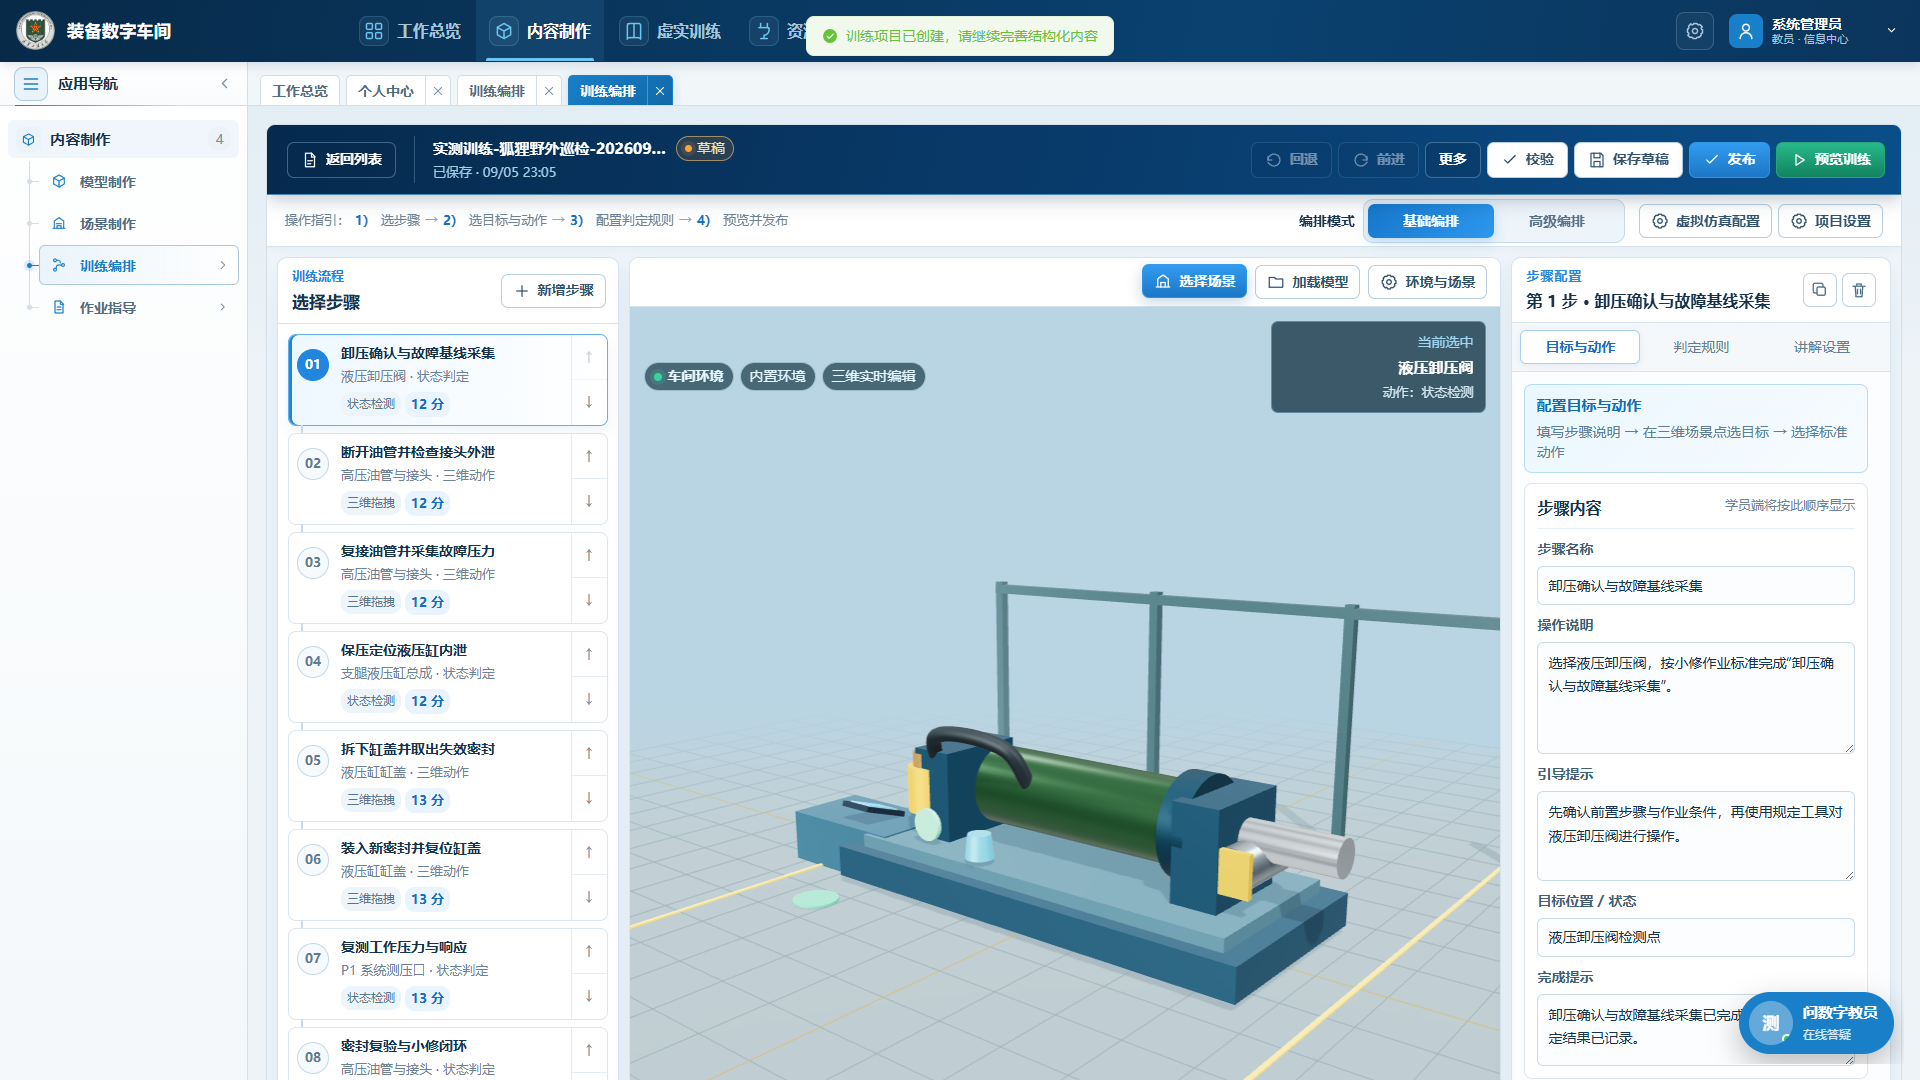Open the 工作总览 top navigation
Screen dimensions: 1920x1080
[x=411, y=31]
